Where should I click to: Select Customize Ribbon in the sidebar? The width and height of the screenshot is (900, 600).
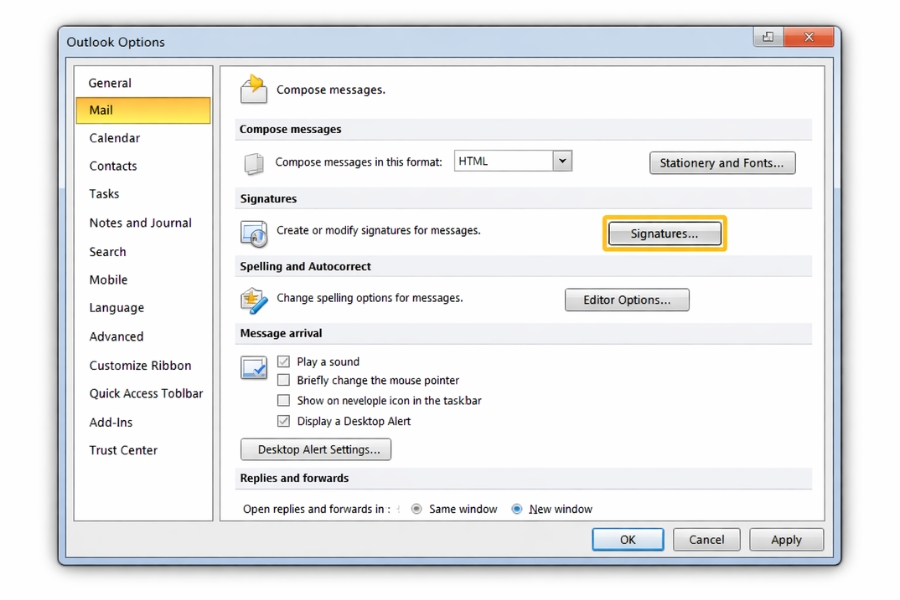pyautogui.click(x=140, y=366)
